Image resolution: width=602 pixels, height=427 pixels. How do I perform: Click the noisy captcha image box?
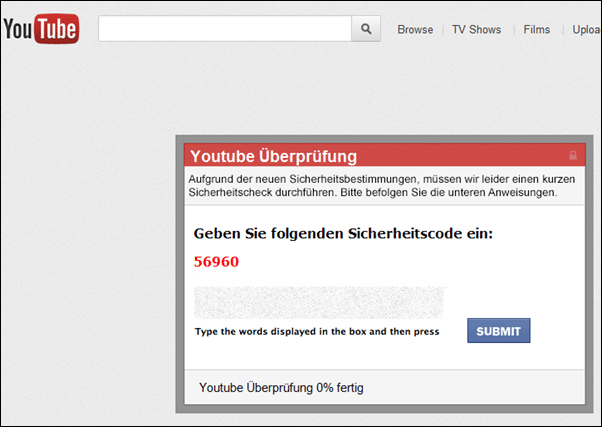(x=320, y=303)
